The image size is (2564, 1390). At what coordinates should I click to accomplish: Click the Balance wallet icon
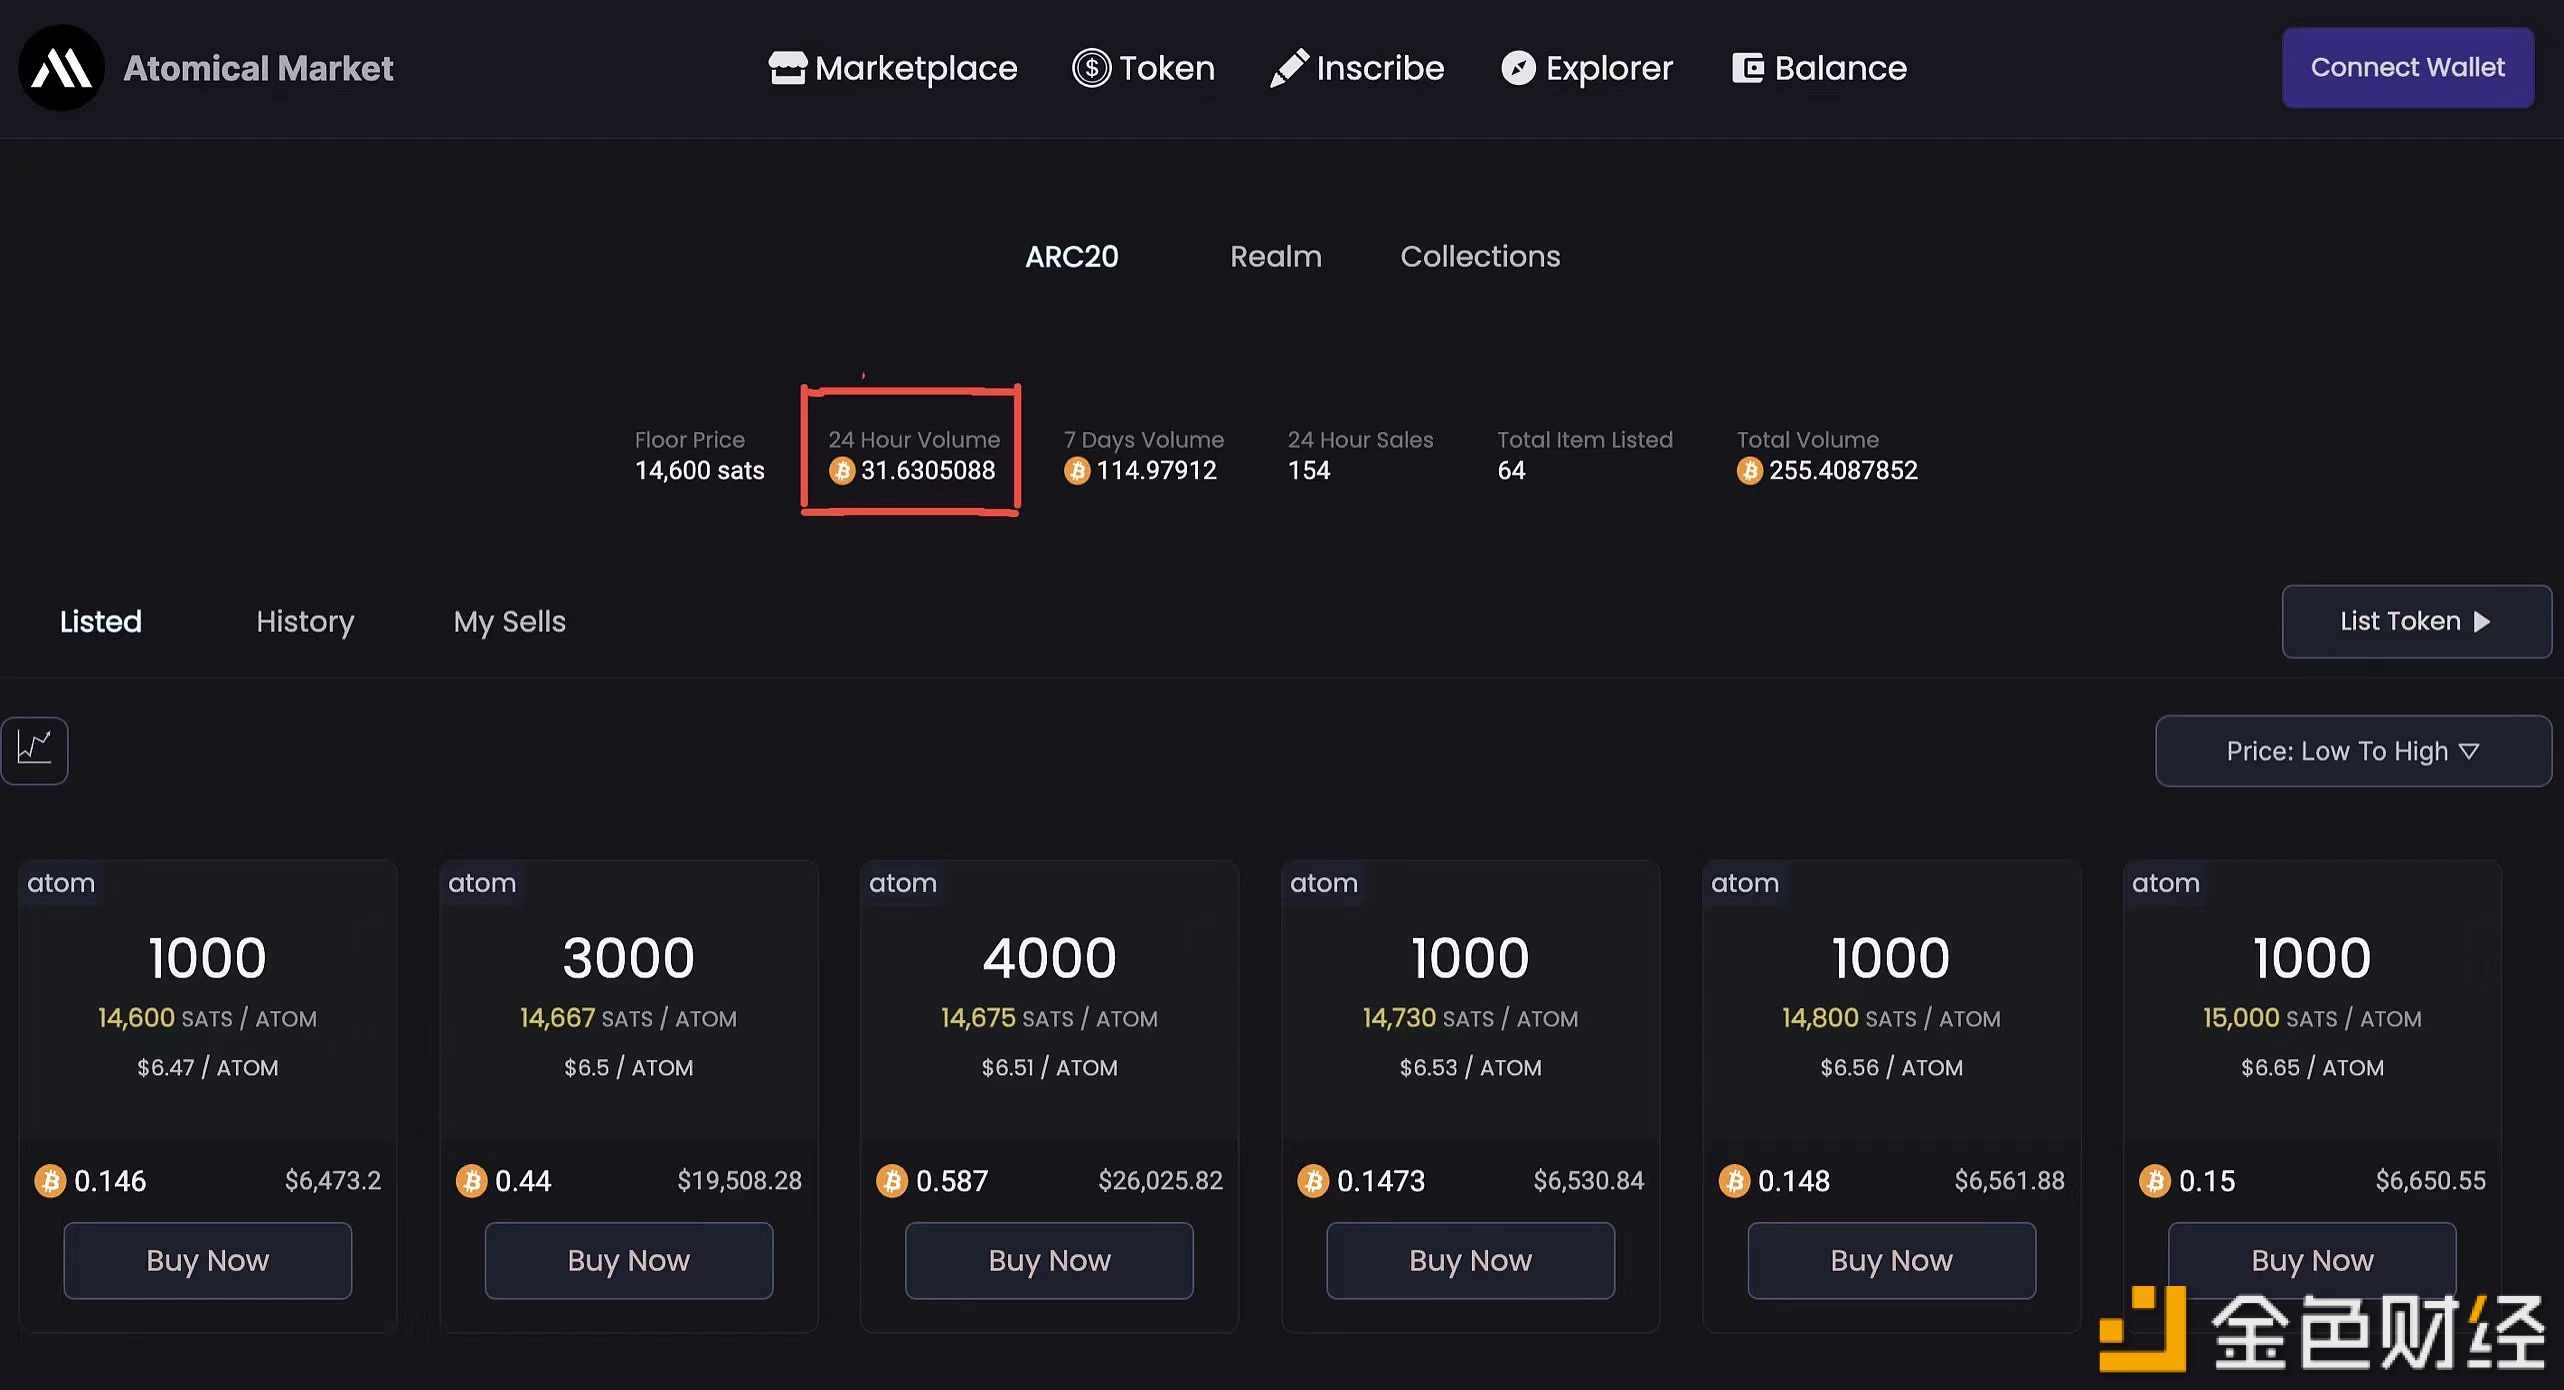point(1747,68)
